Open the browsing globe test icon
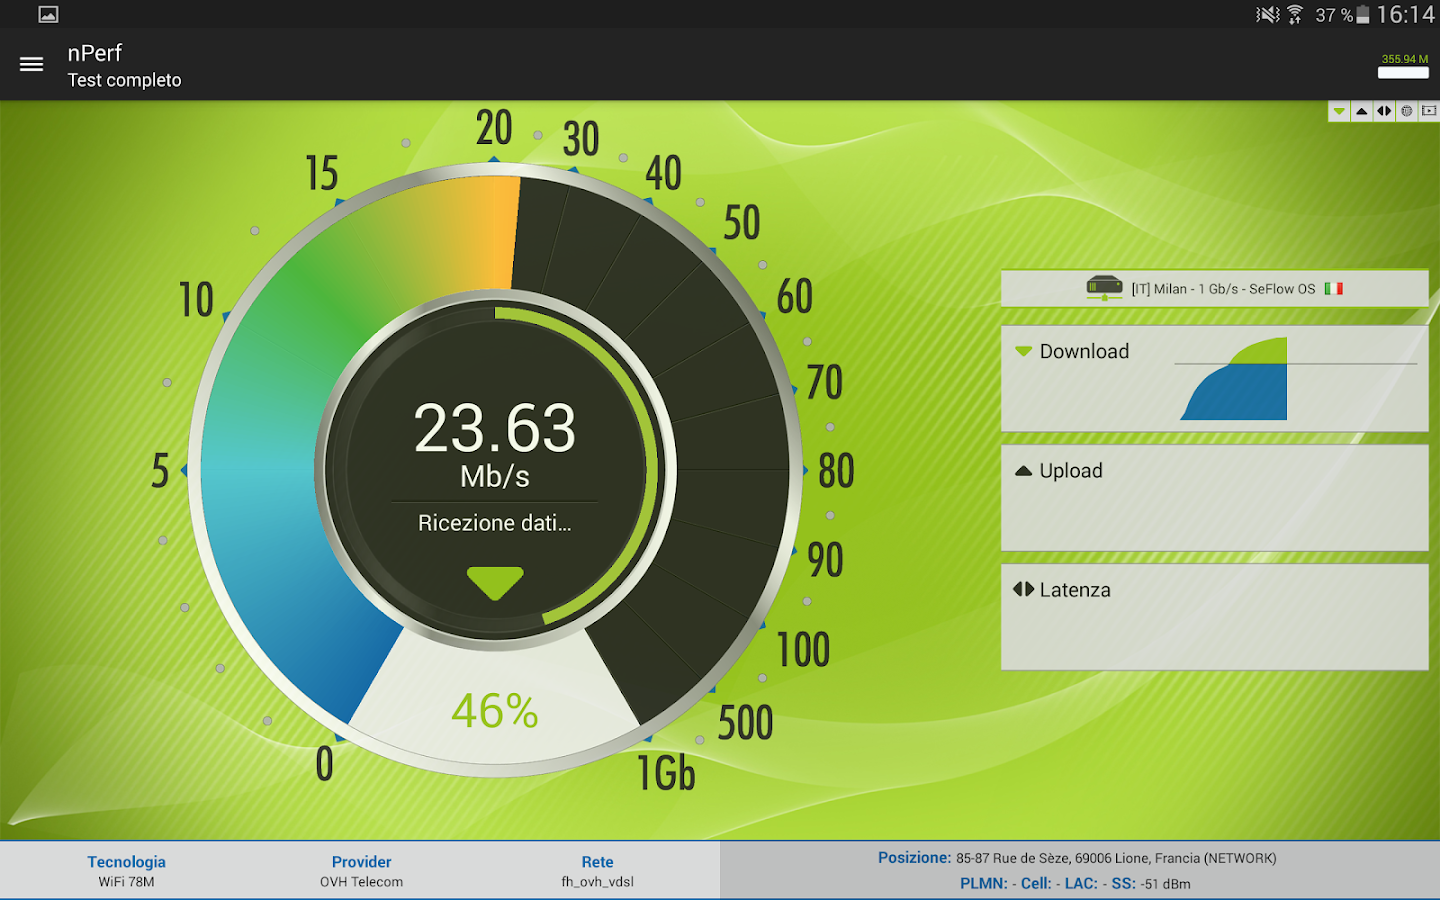Screen dimensions: 1440x900 1407,111
